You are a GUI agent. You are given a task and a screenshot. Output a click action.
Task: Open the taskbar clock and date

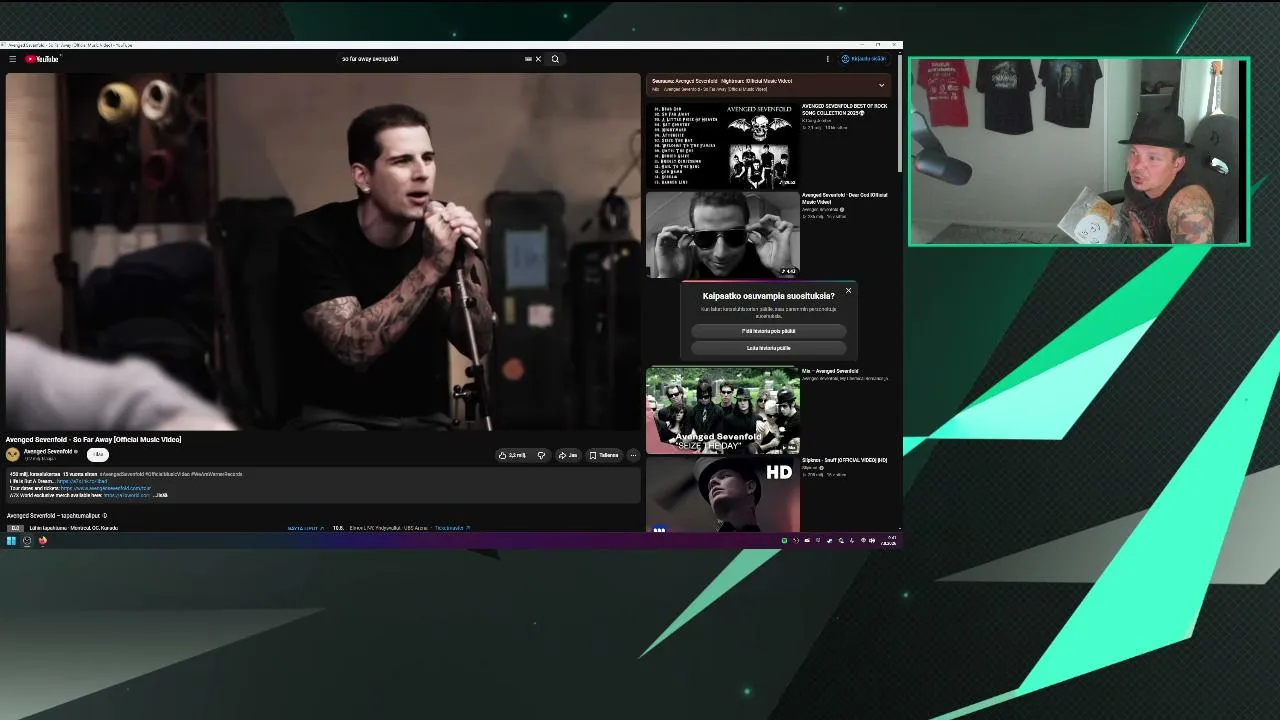click(x=890, y=541)
